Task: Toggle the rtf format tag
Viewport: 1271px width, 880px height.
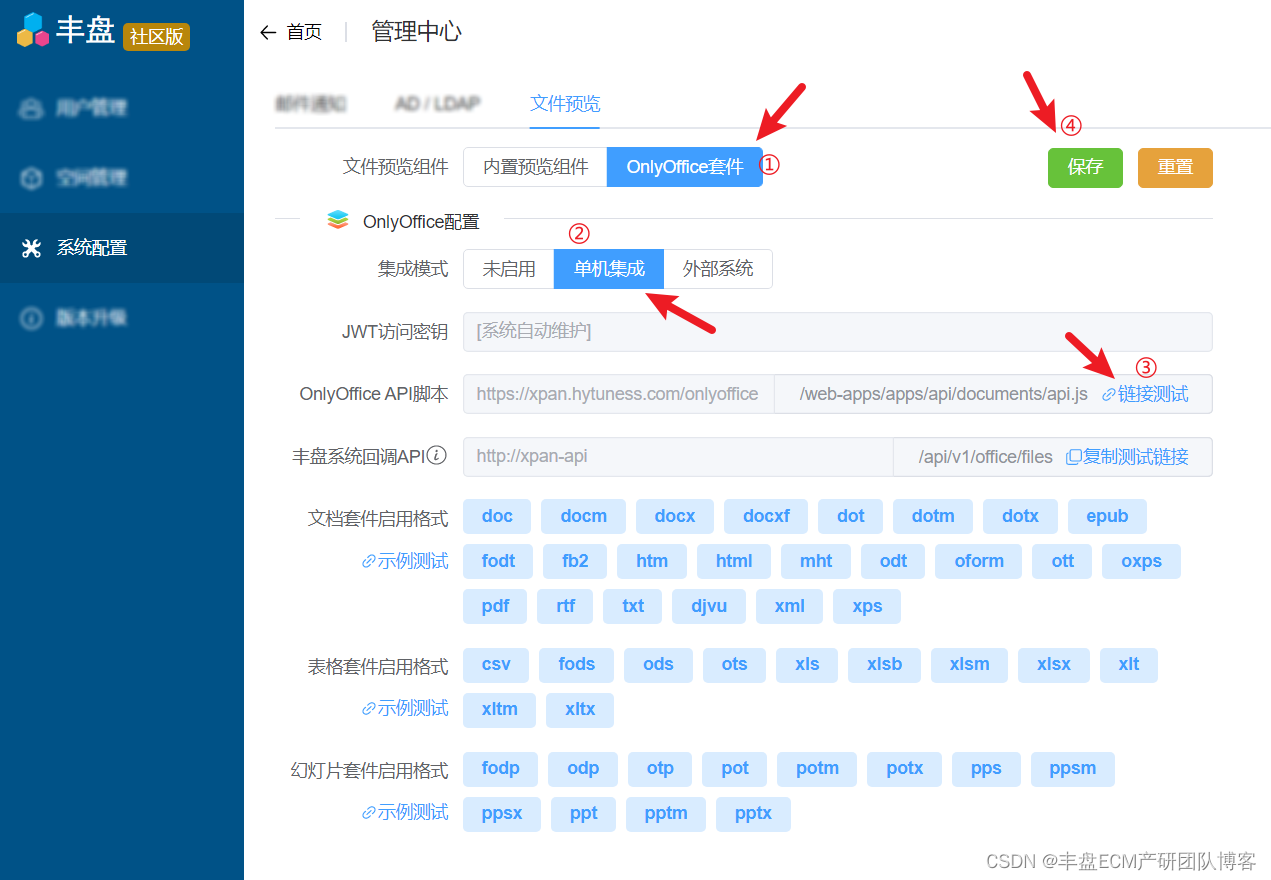Action: coord(566,606)
